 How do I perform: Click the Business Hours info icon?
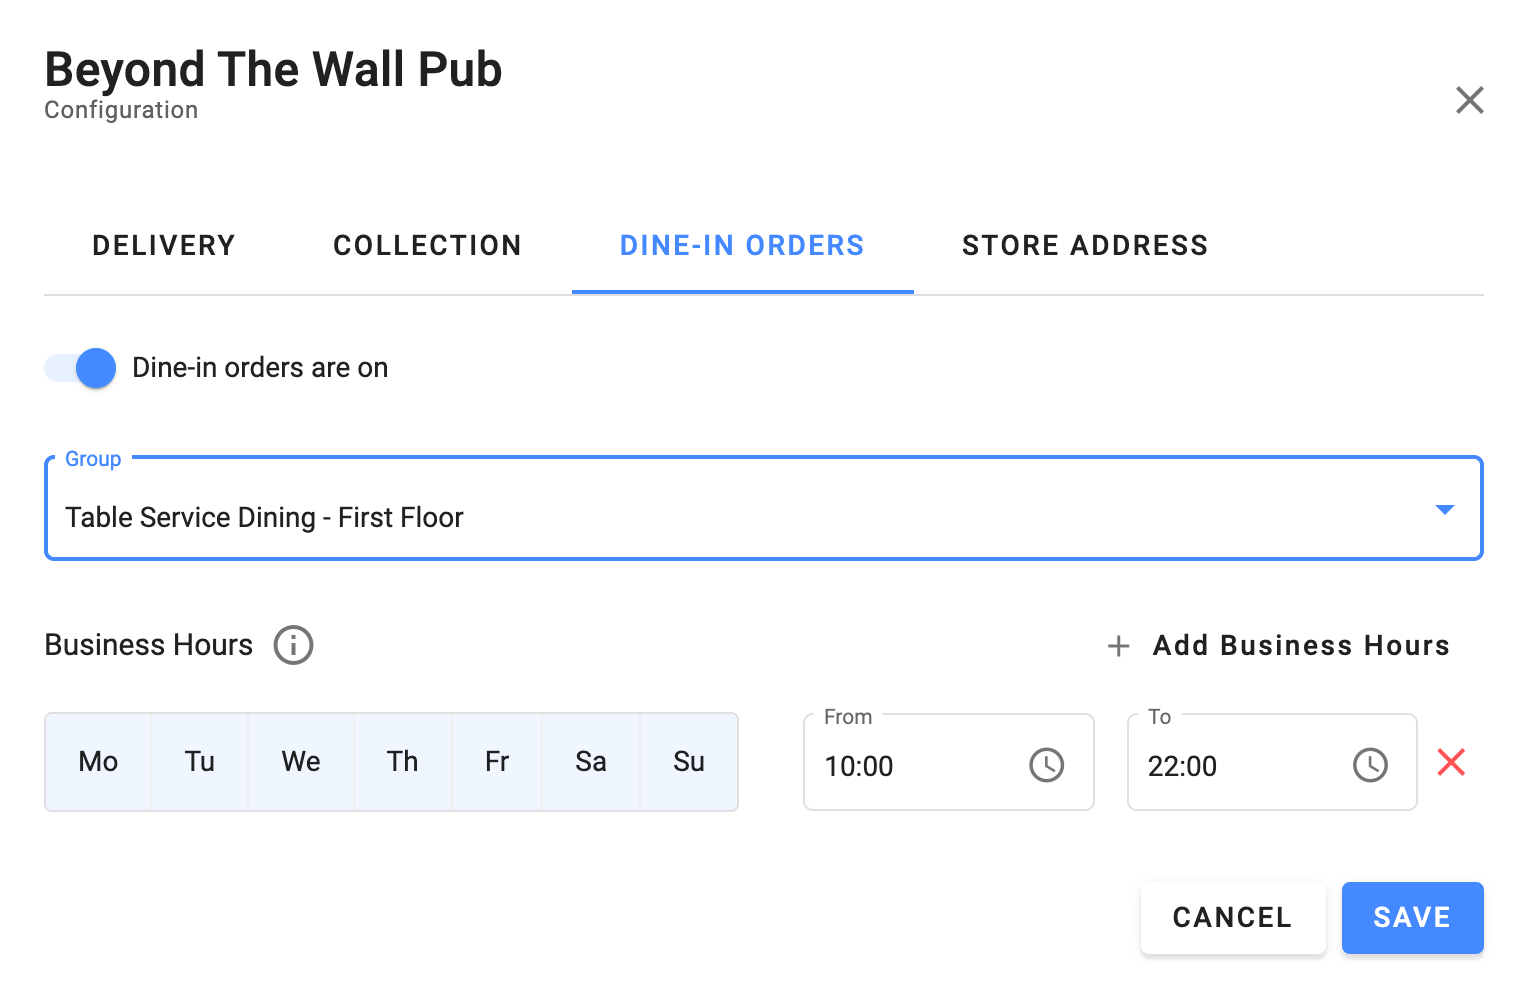293,645
